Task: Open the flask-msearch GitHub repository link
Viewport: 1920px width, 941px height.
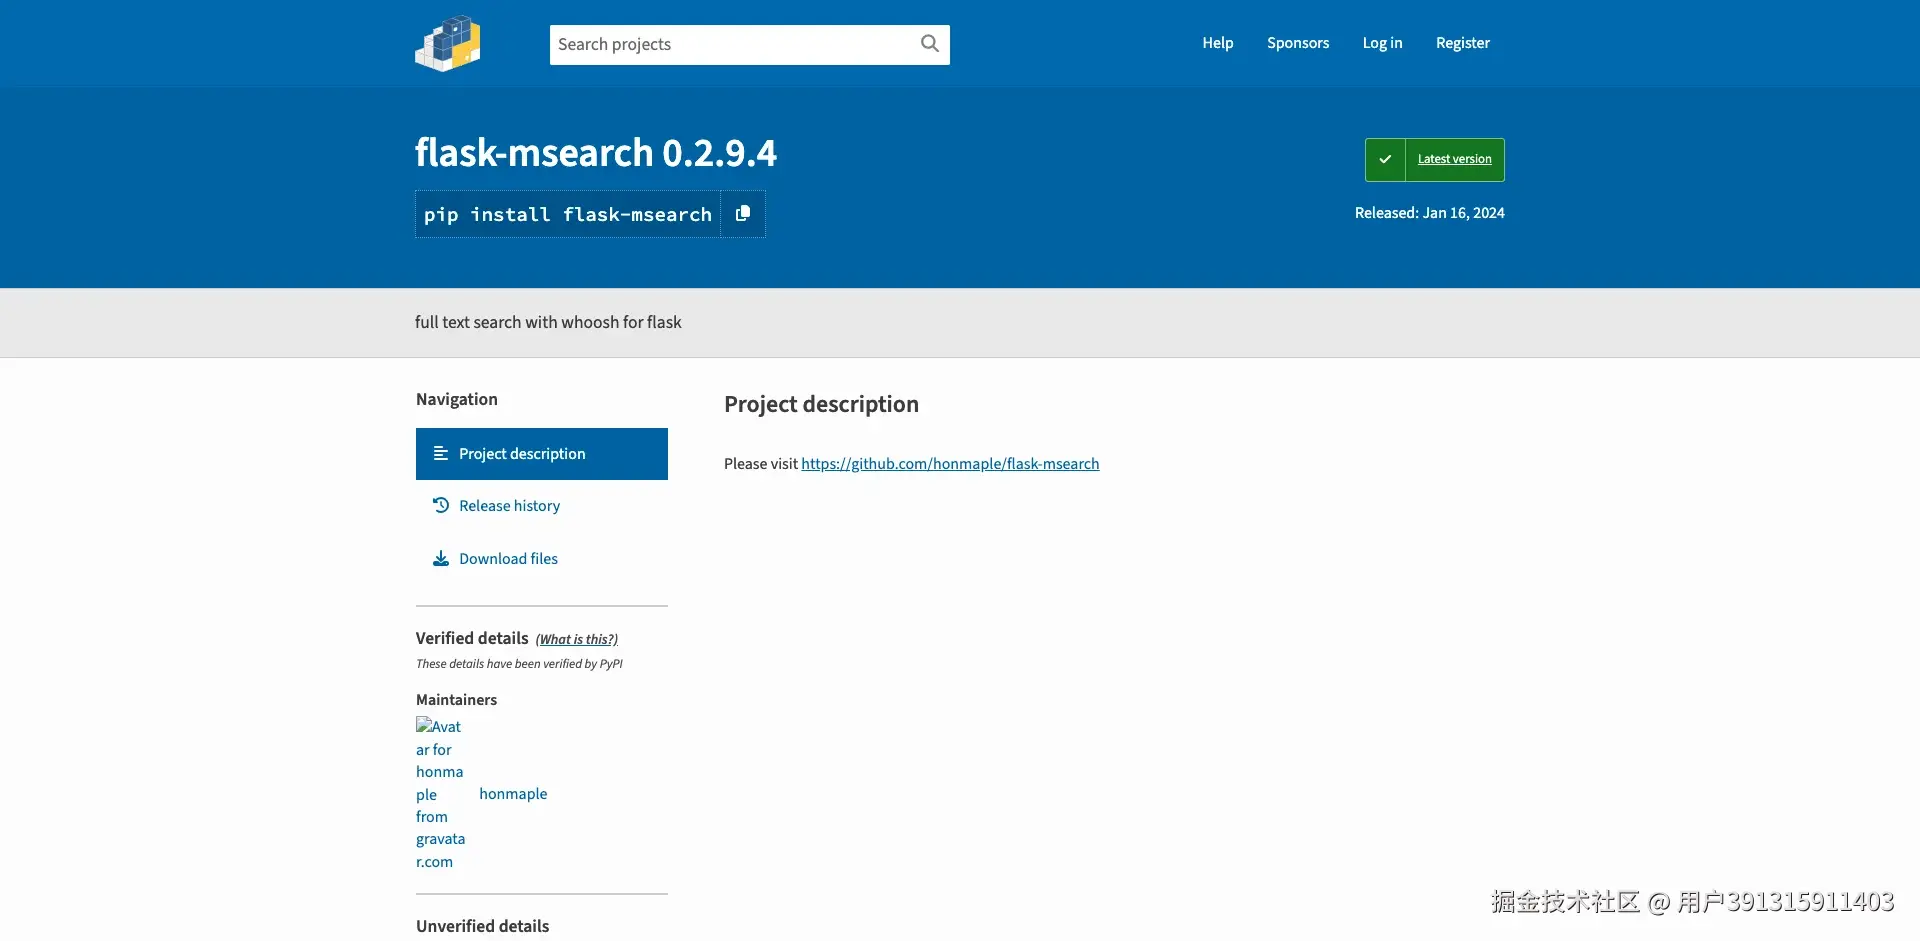Action: click(949, 463)
